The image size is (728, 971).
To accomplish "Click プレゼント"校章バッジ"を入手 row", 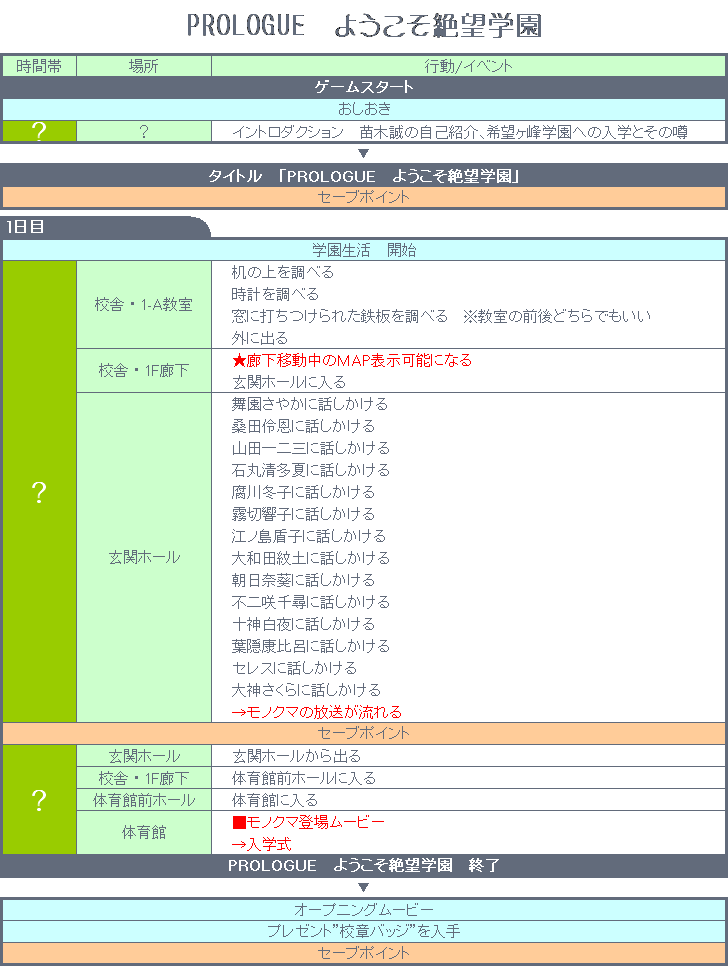I will (364, 931).
